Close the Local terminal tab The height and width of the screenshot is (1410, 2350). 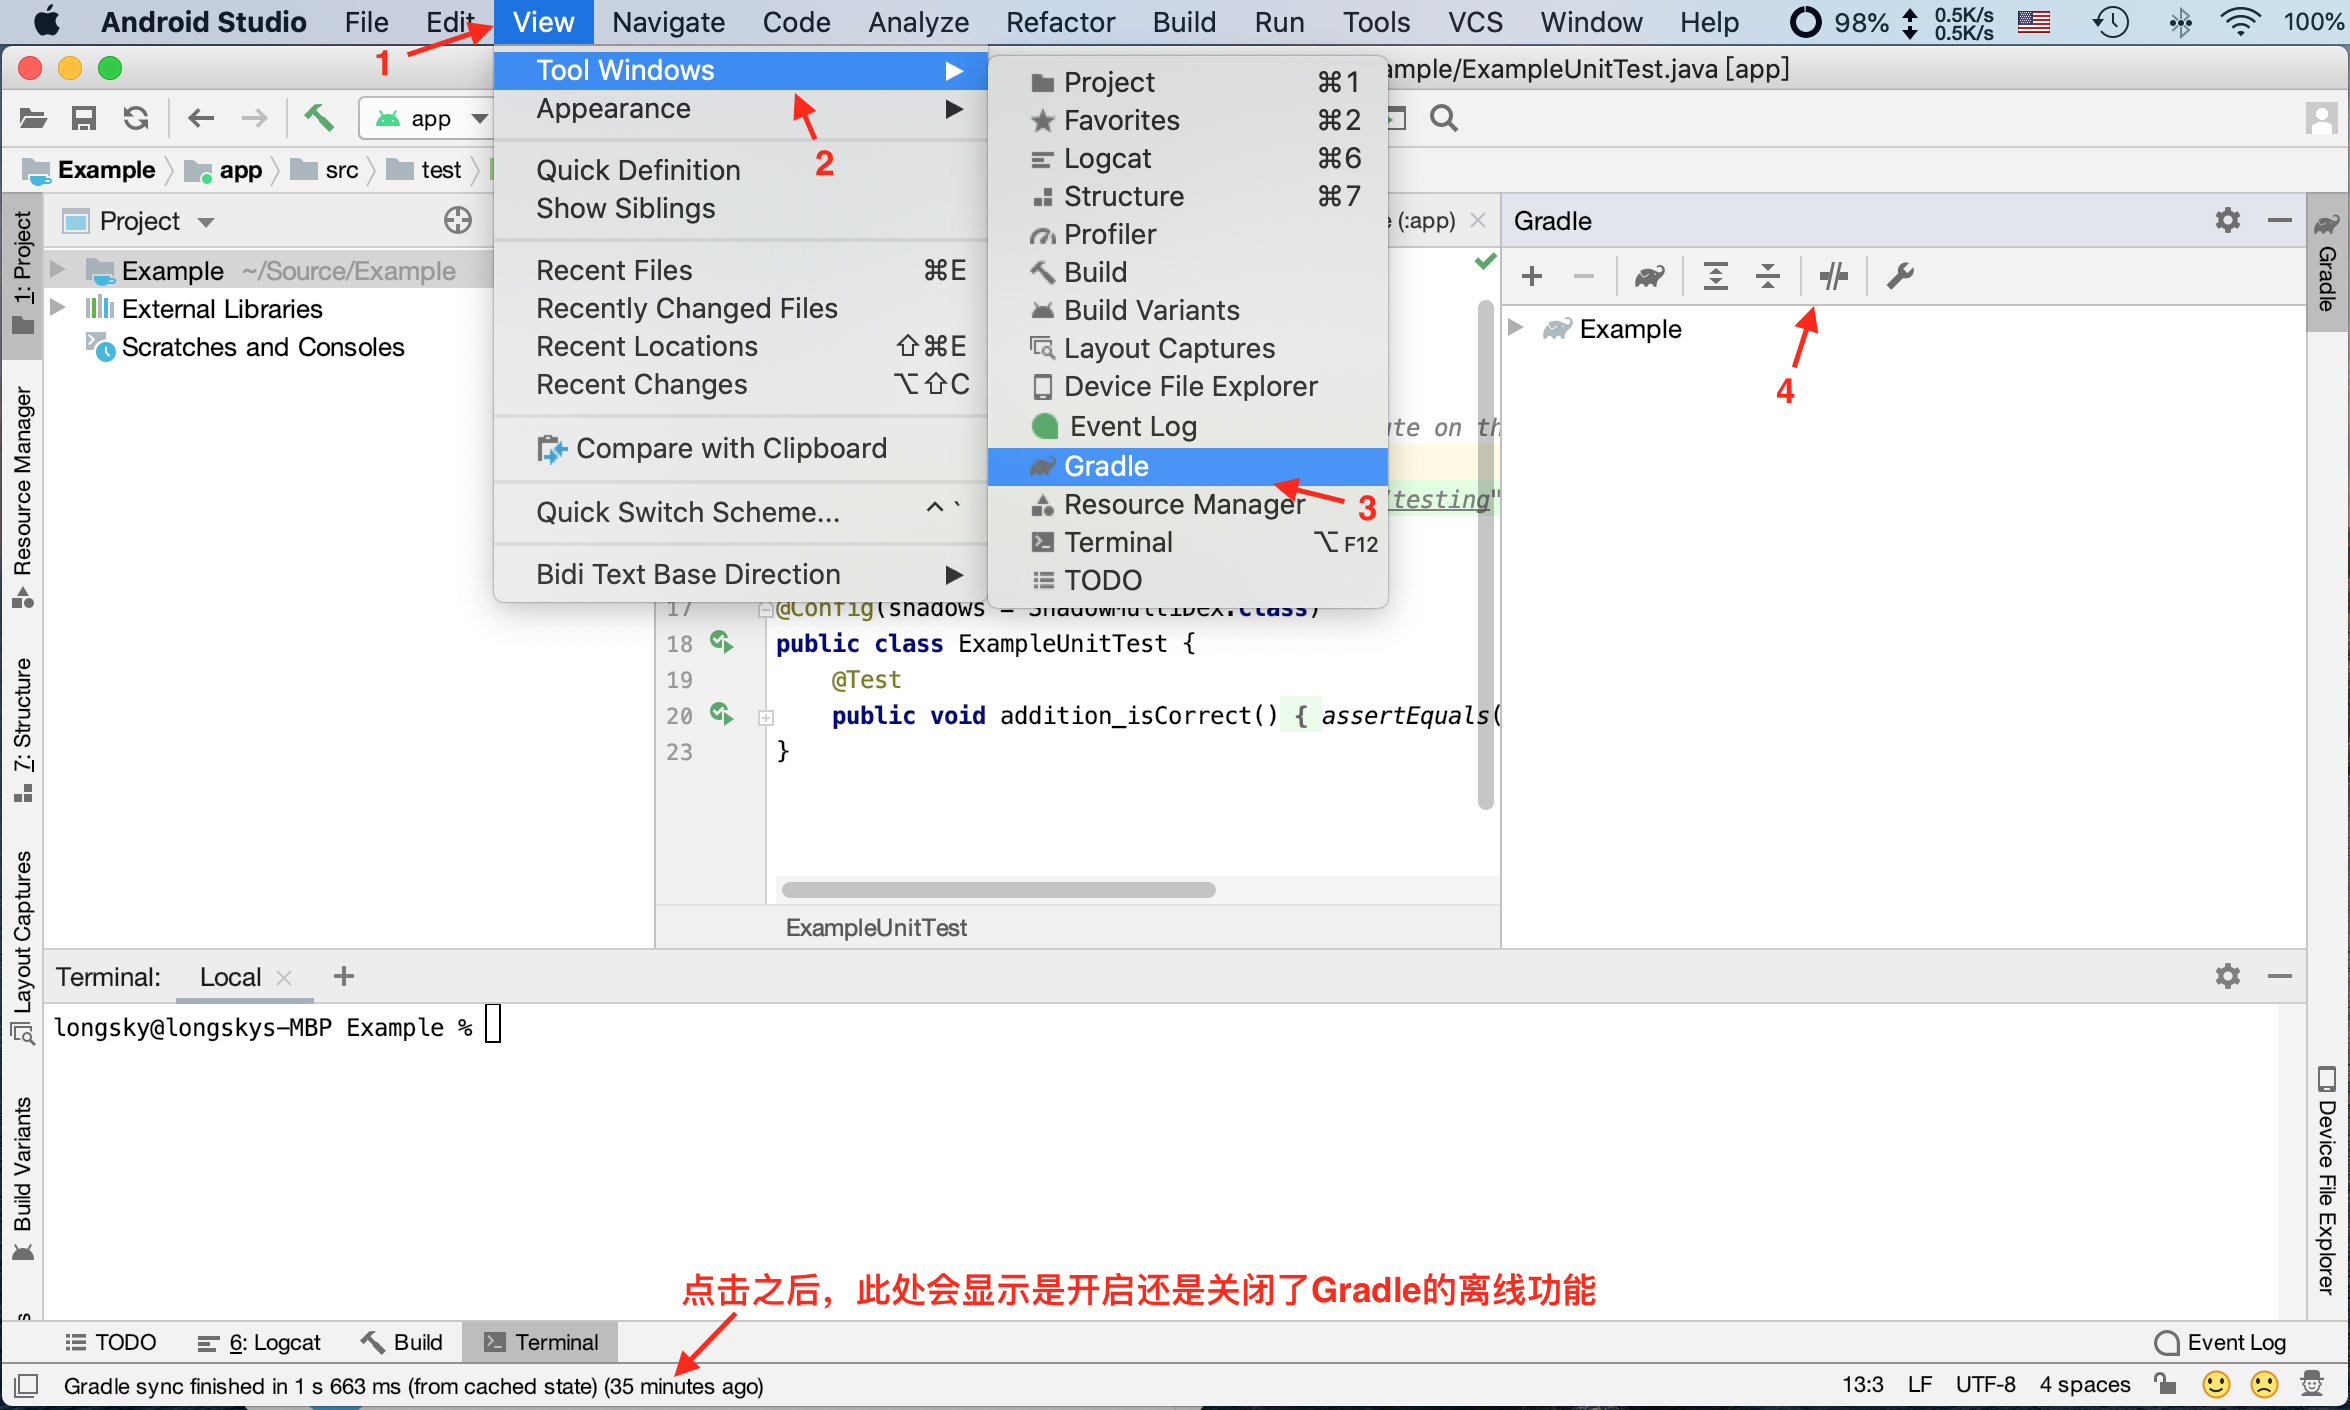click(284, 977)
